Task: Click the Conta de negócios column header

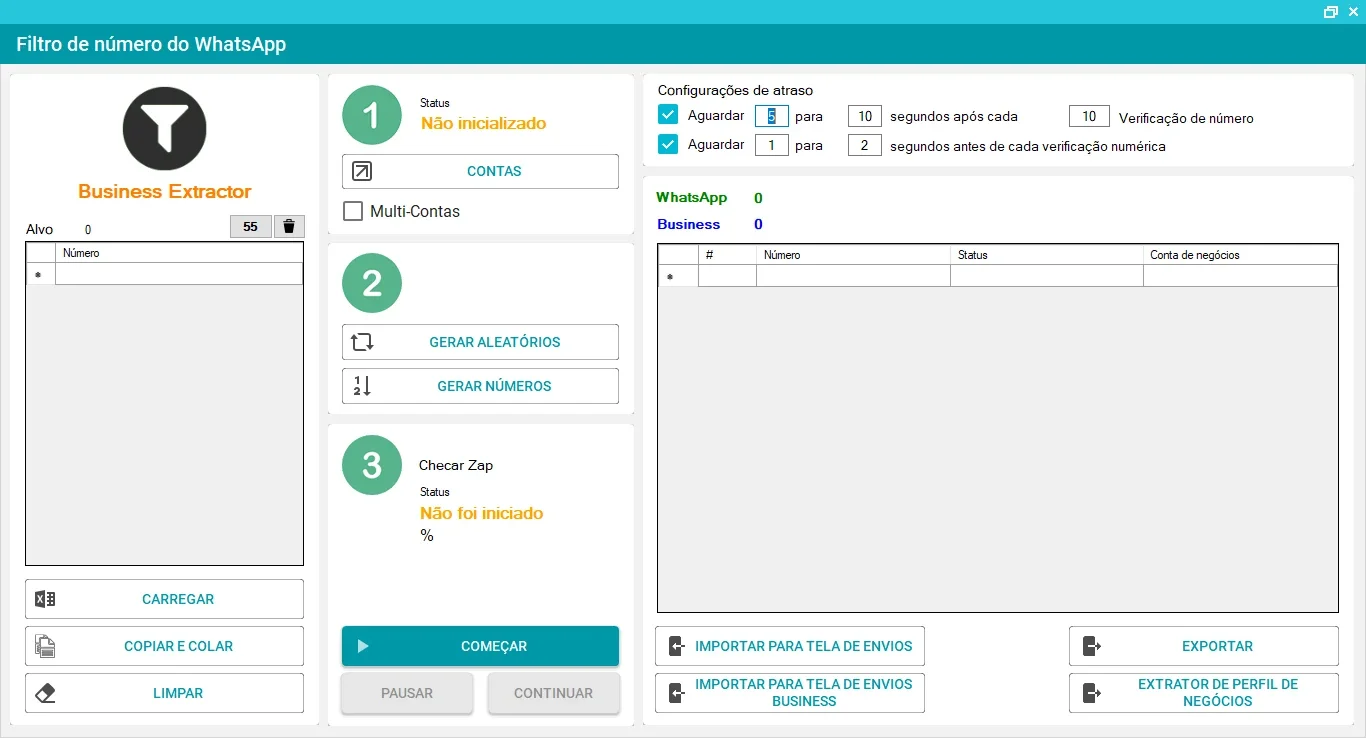Action: pos(1240,255)
